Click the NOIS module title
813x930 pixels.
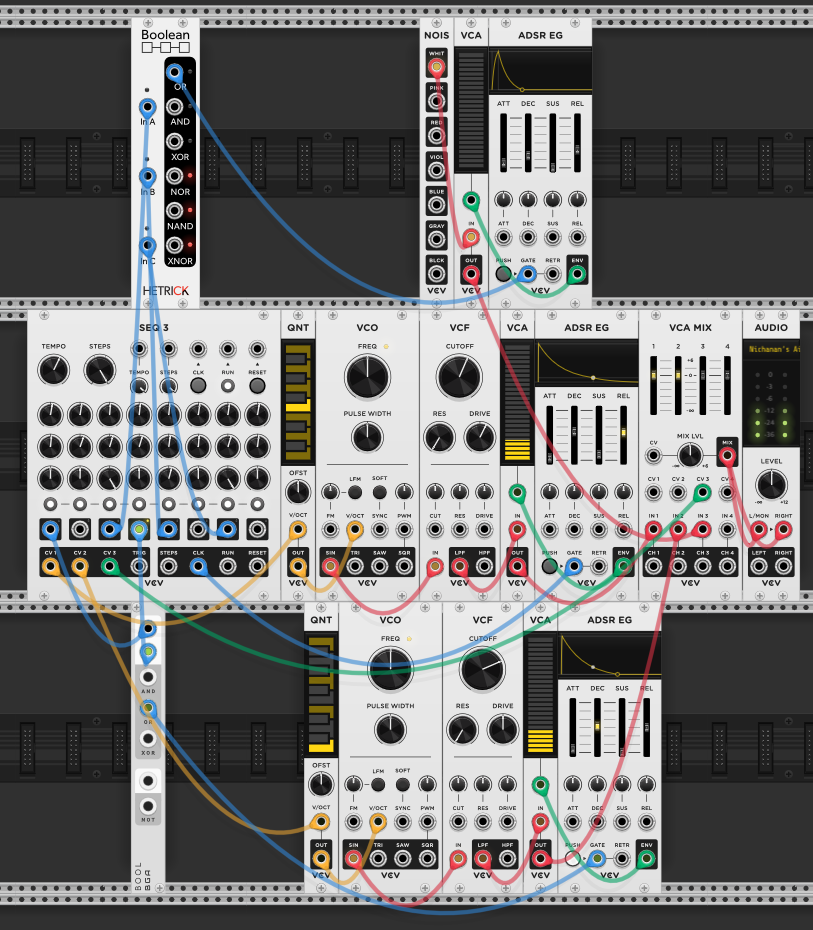point(436,35)
